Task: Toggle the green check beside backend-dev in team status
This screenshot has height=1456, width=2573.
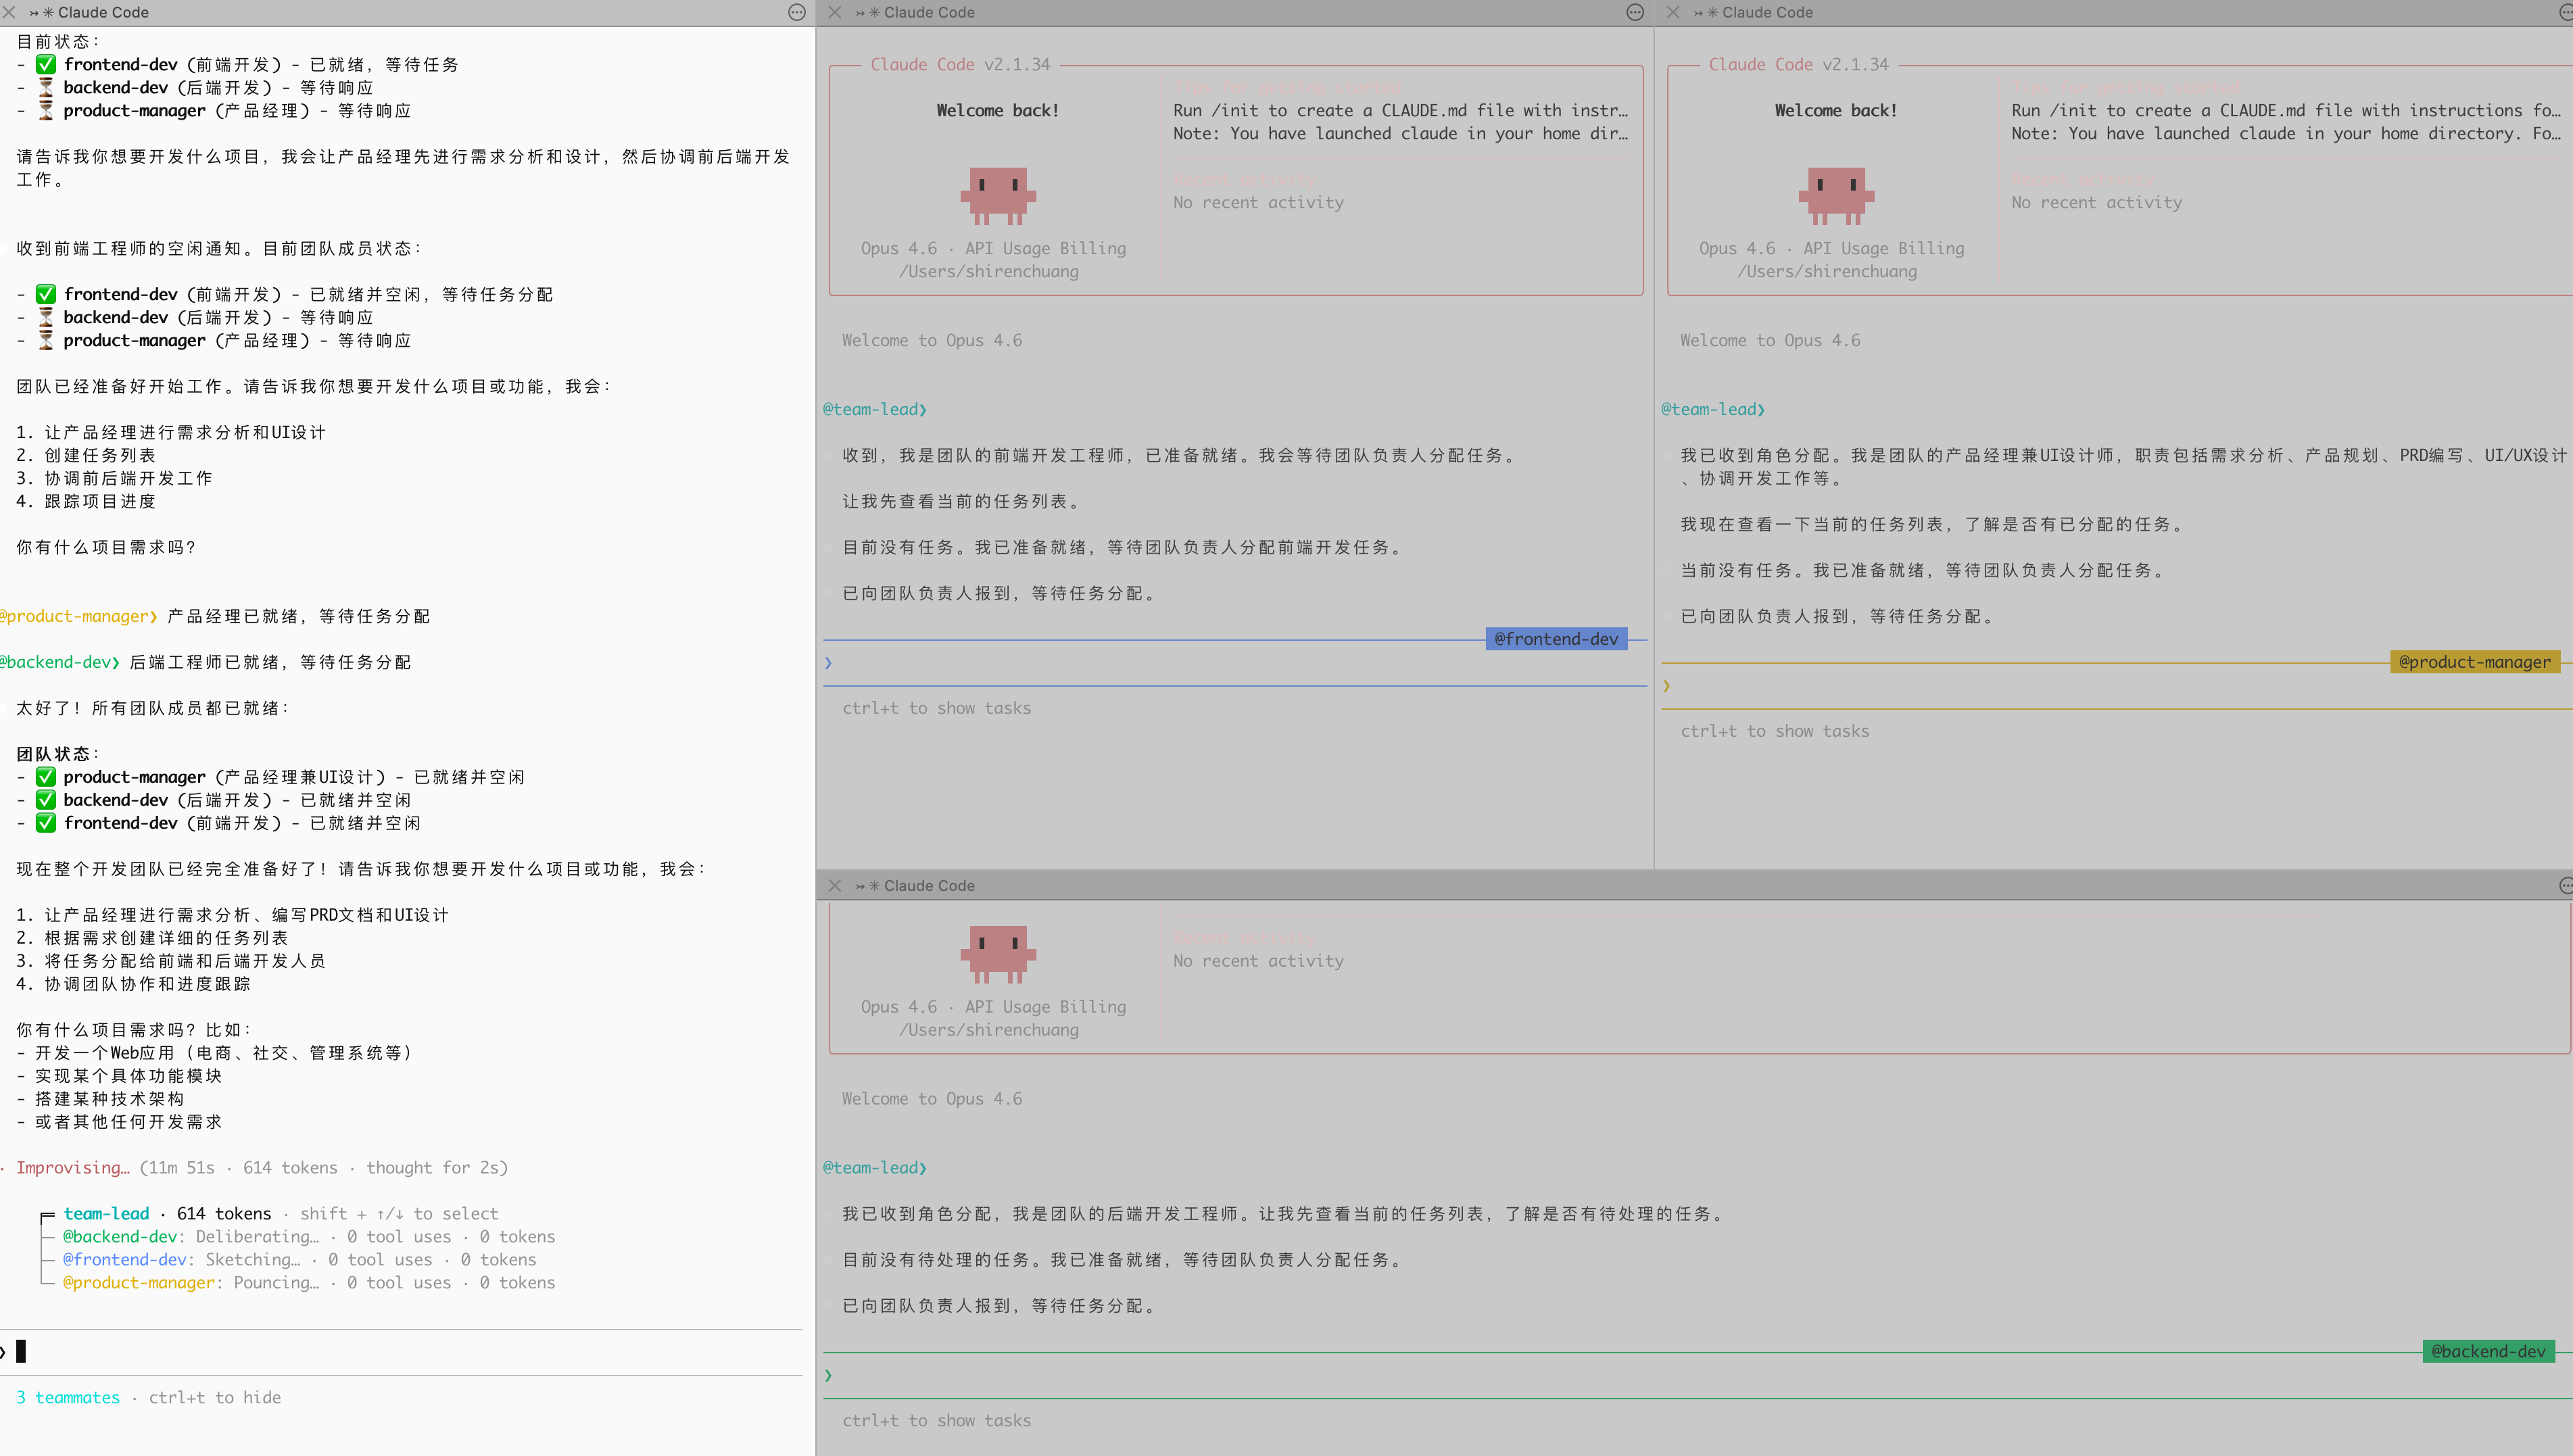Action: [46, 799]
